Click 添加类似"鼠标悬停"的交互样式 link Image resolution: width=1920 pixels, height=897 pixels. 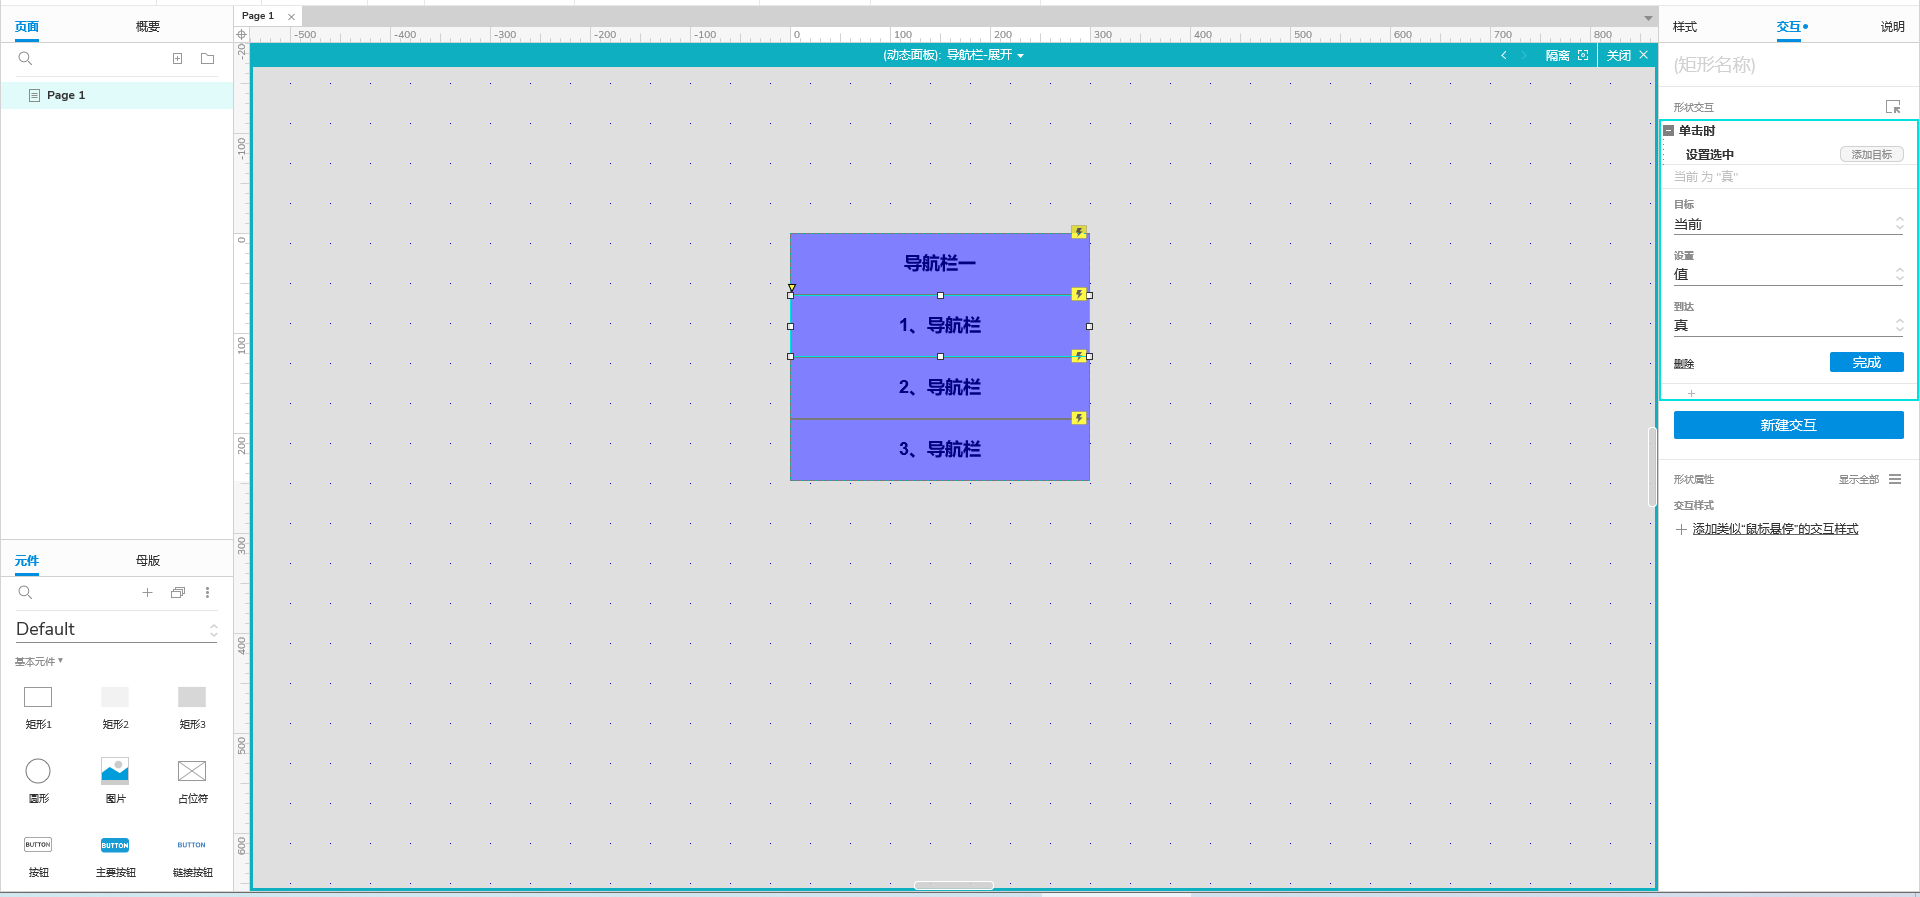(1775, 529)
